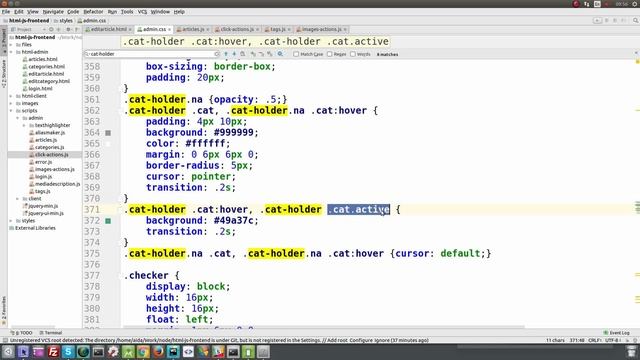Open the Navigate menu
This screenshot has width=640, height=360.
[53, 12]
